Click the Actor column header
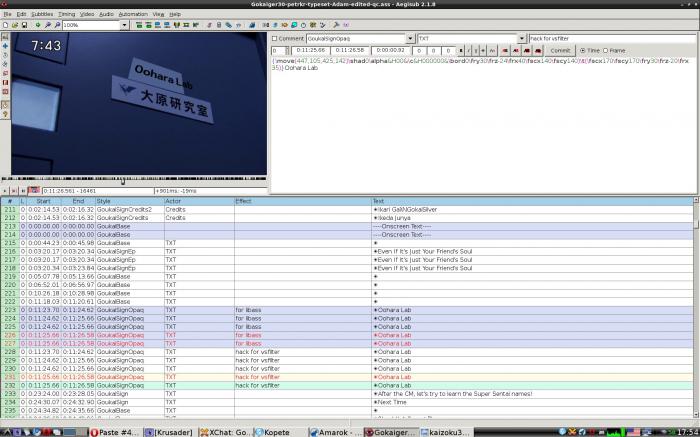700x437 pixels. 199,201
